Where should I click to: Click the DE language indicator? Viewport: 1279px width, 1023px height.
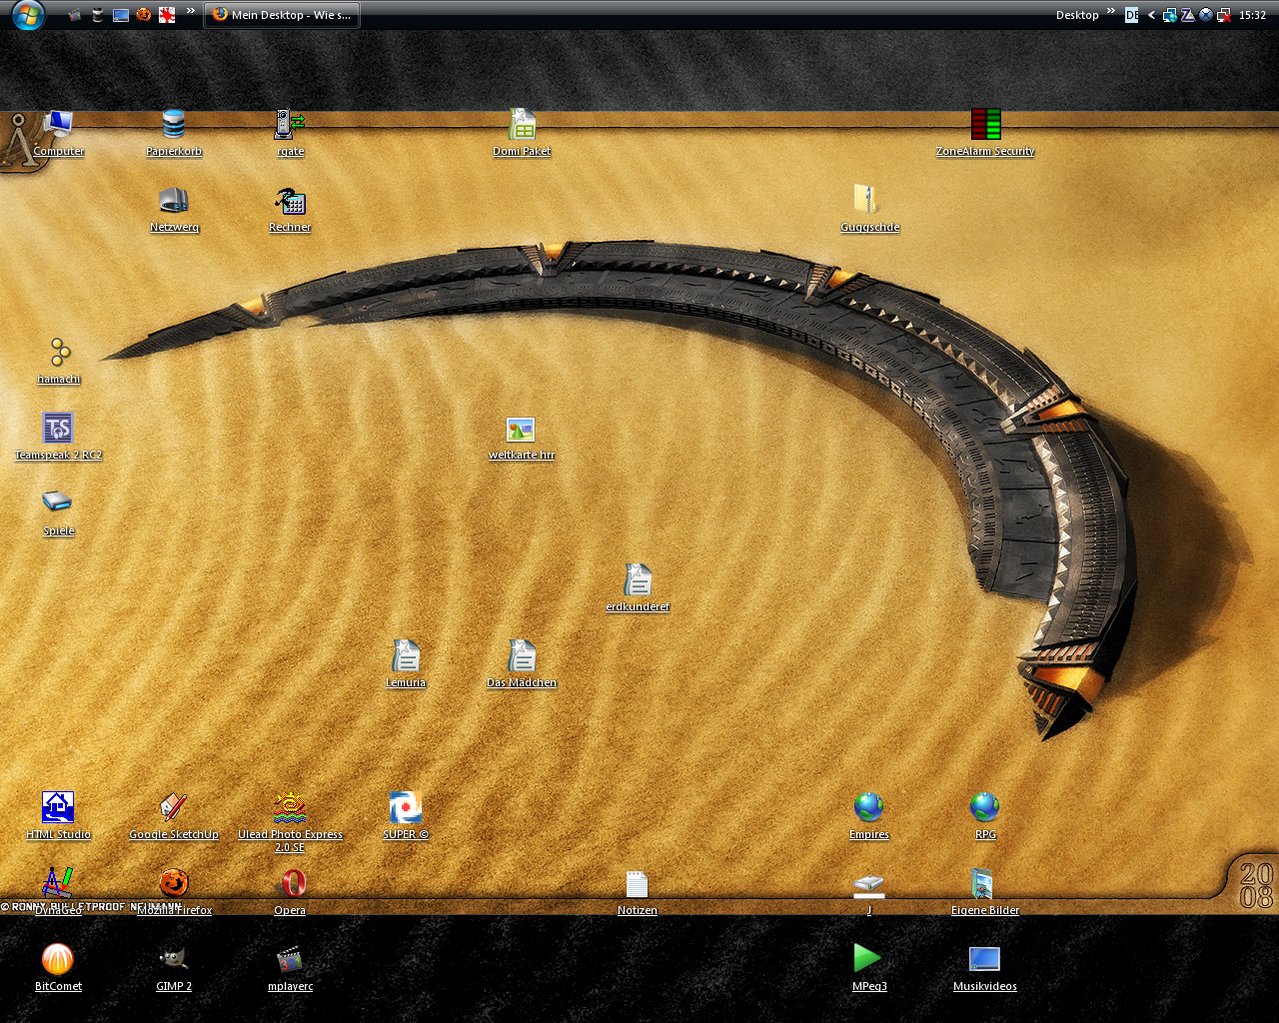1131,15
